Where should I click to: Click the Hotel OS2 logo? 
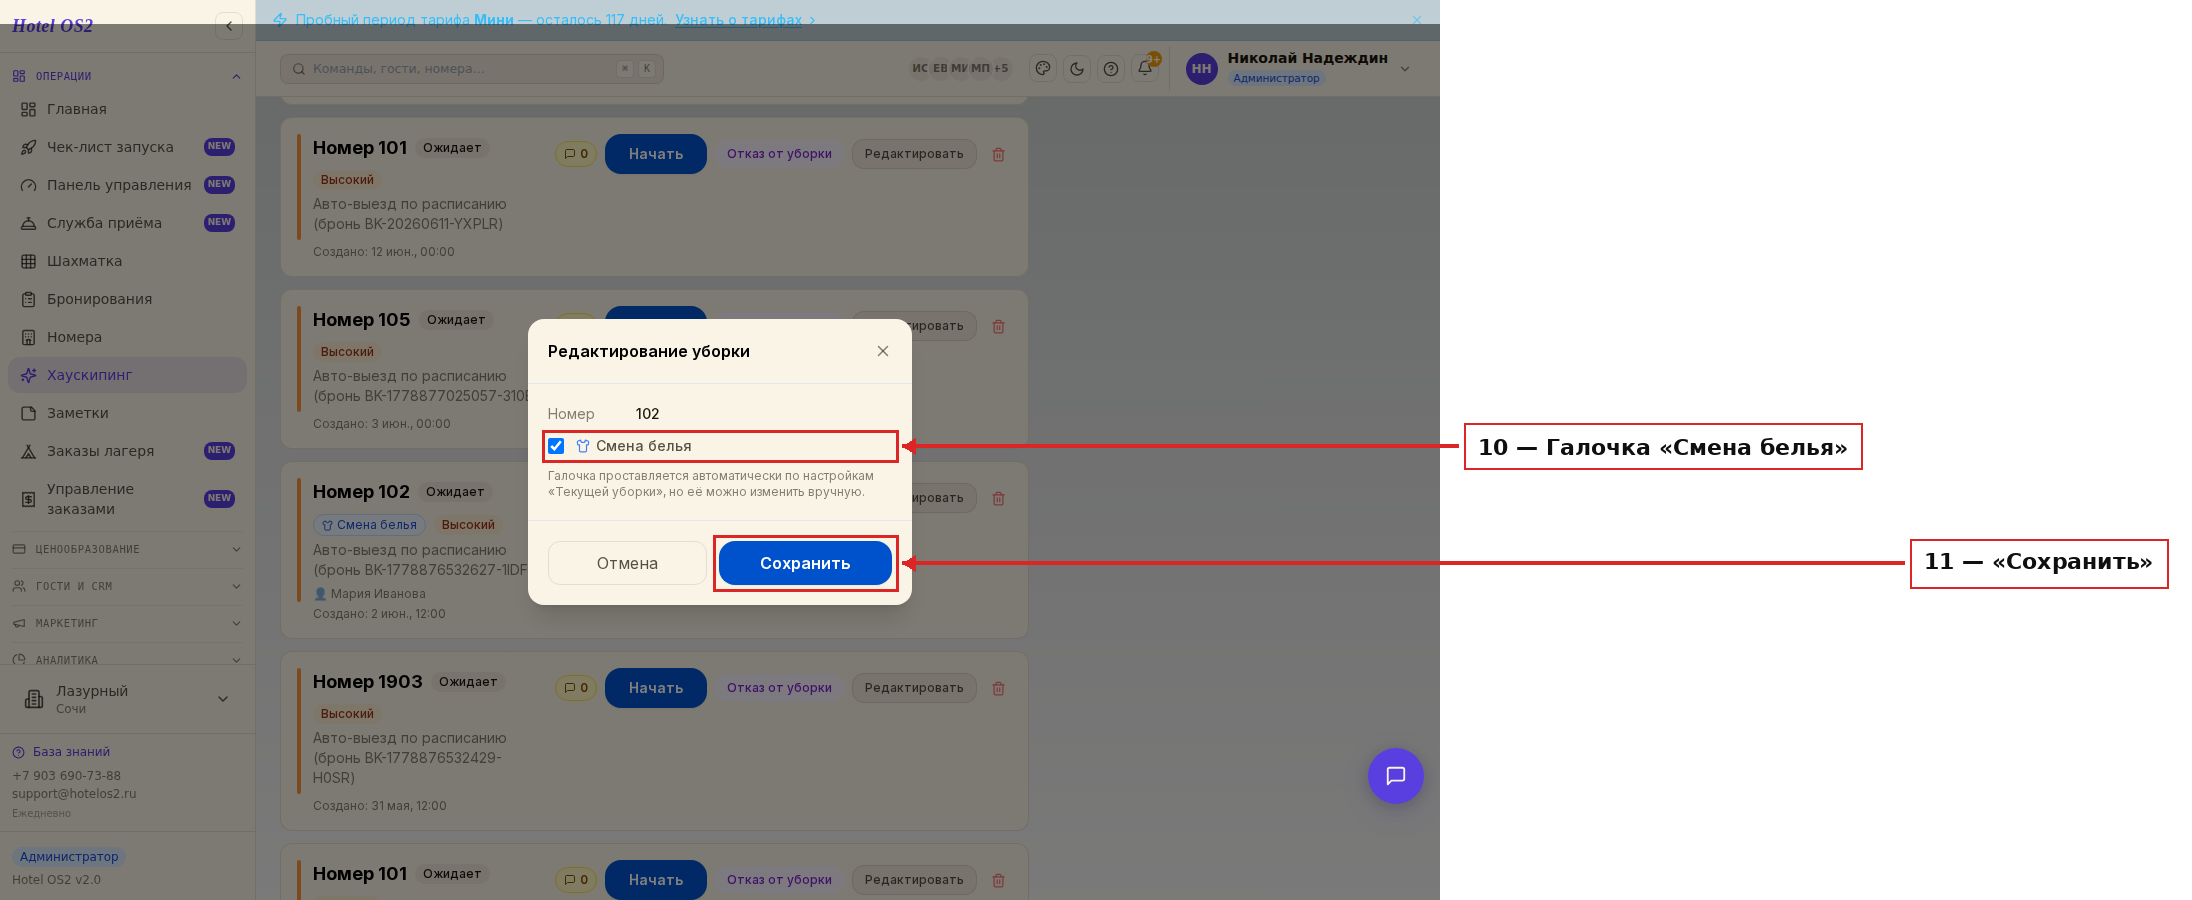click(52, 26)
